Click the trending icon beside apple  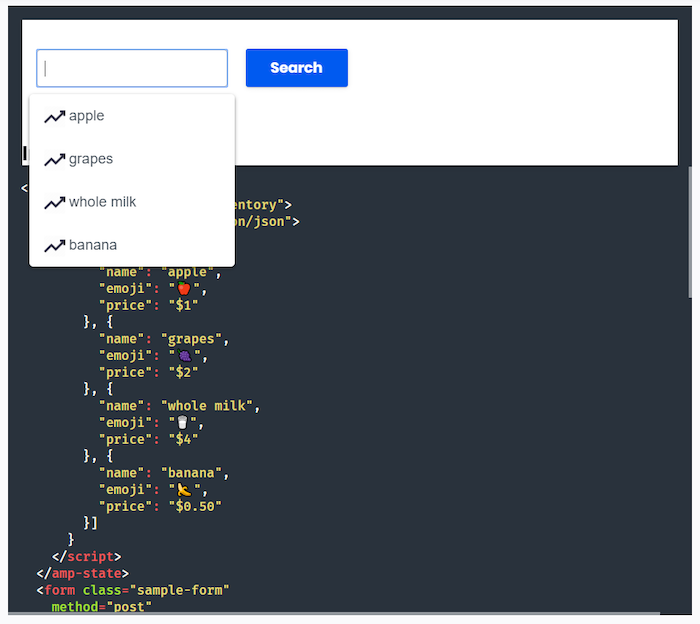54,117
